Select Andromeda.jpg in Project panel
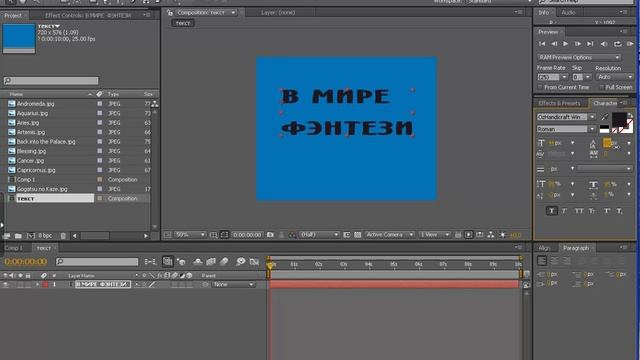640x360 pixels. pyautogui.click(x=36, y=104)
